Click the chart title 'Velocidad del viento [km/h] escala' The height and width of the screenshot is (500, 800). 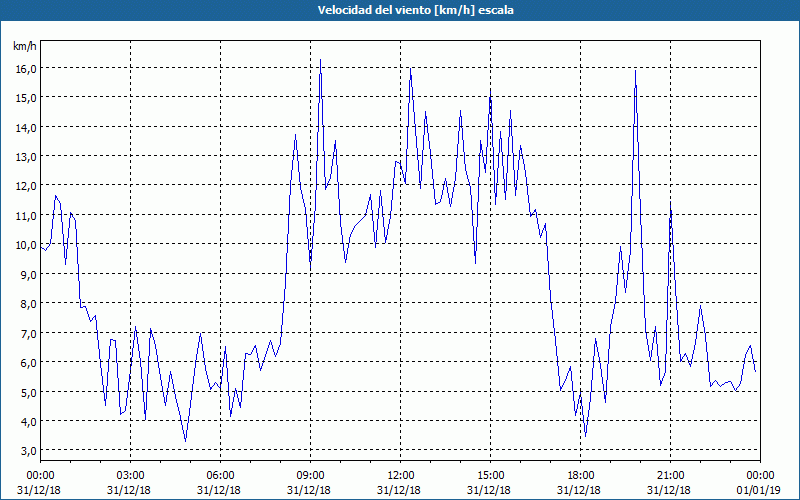point(415,10)
